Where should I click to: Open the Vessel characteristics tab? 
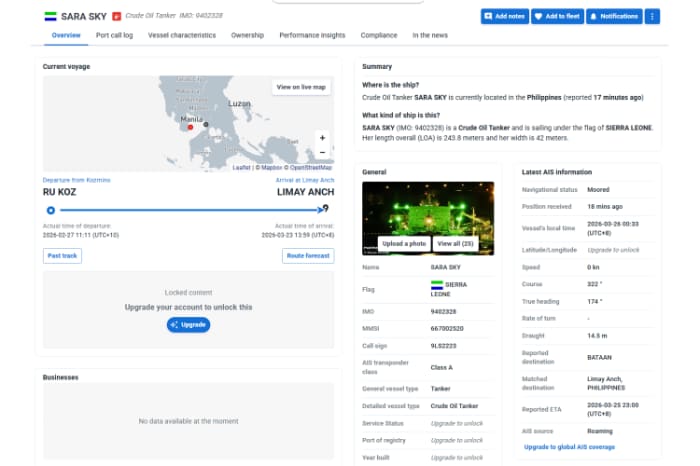184,35
